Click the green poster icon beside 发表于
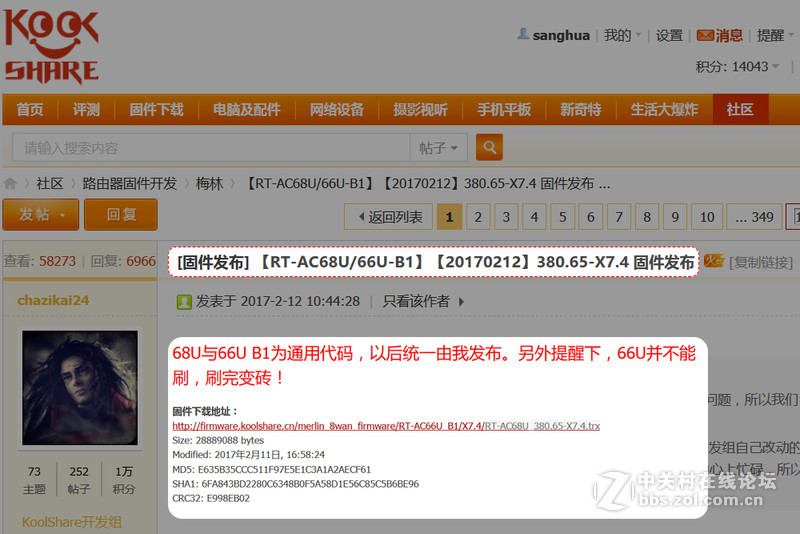 [184, 302]
